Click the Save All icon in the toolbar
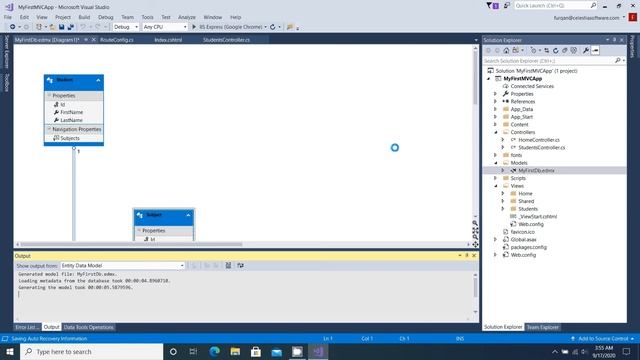Image resolution: width=640 pixels, height=360 pixels. (x=71, y=27)
